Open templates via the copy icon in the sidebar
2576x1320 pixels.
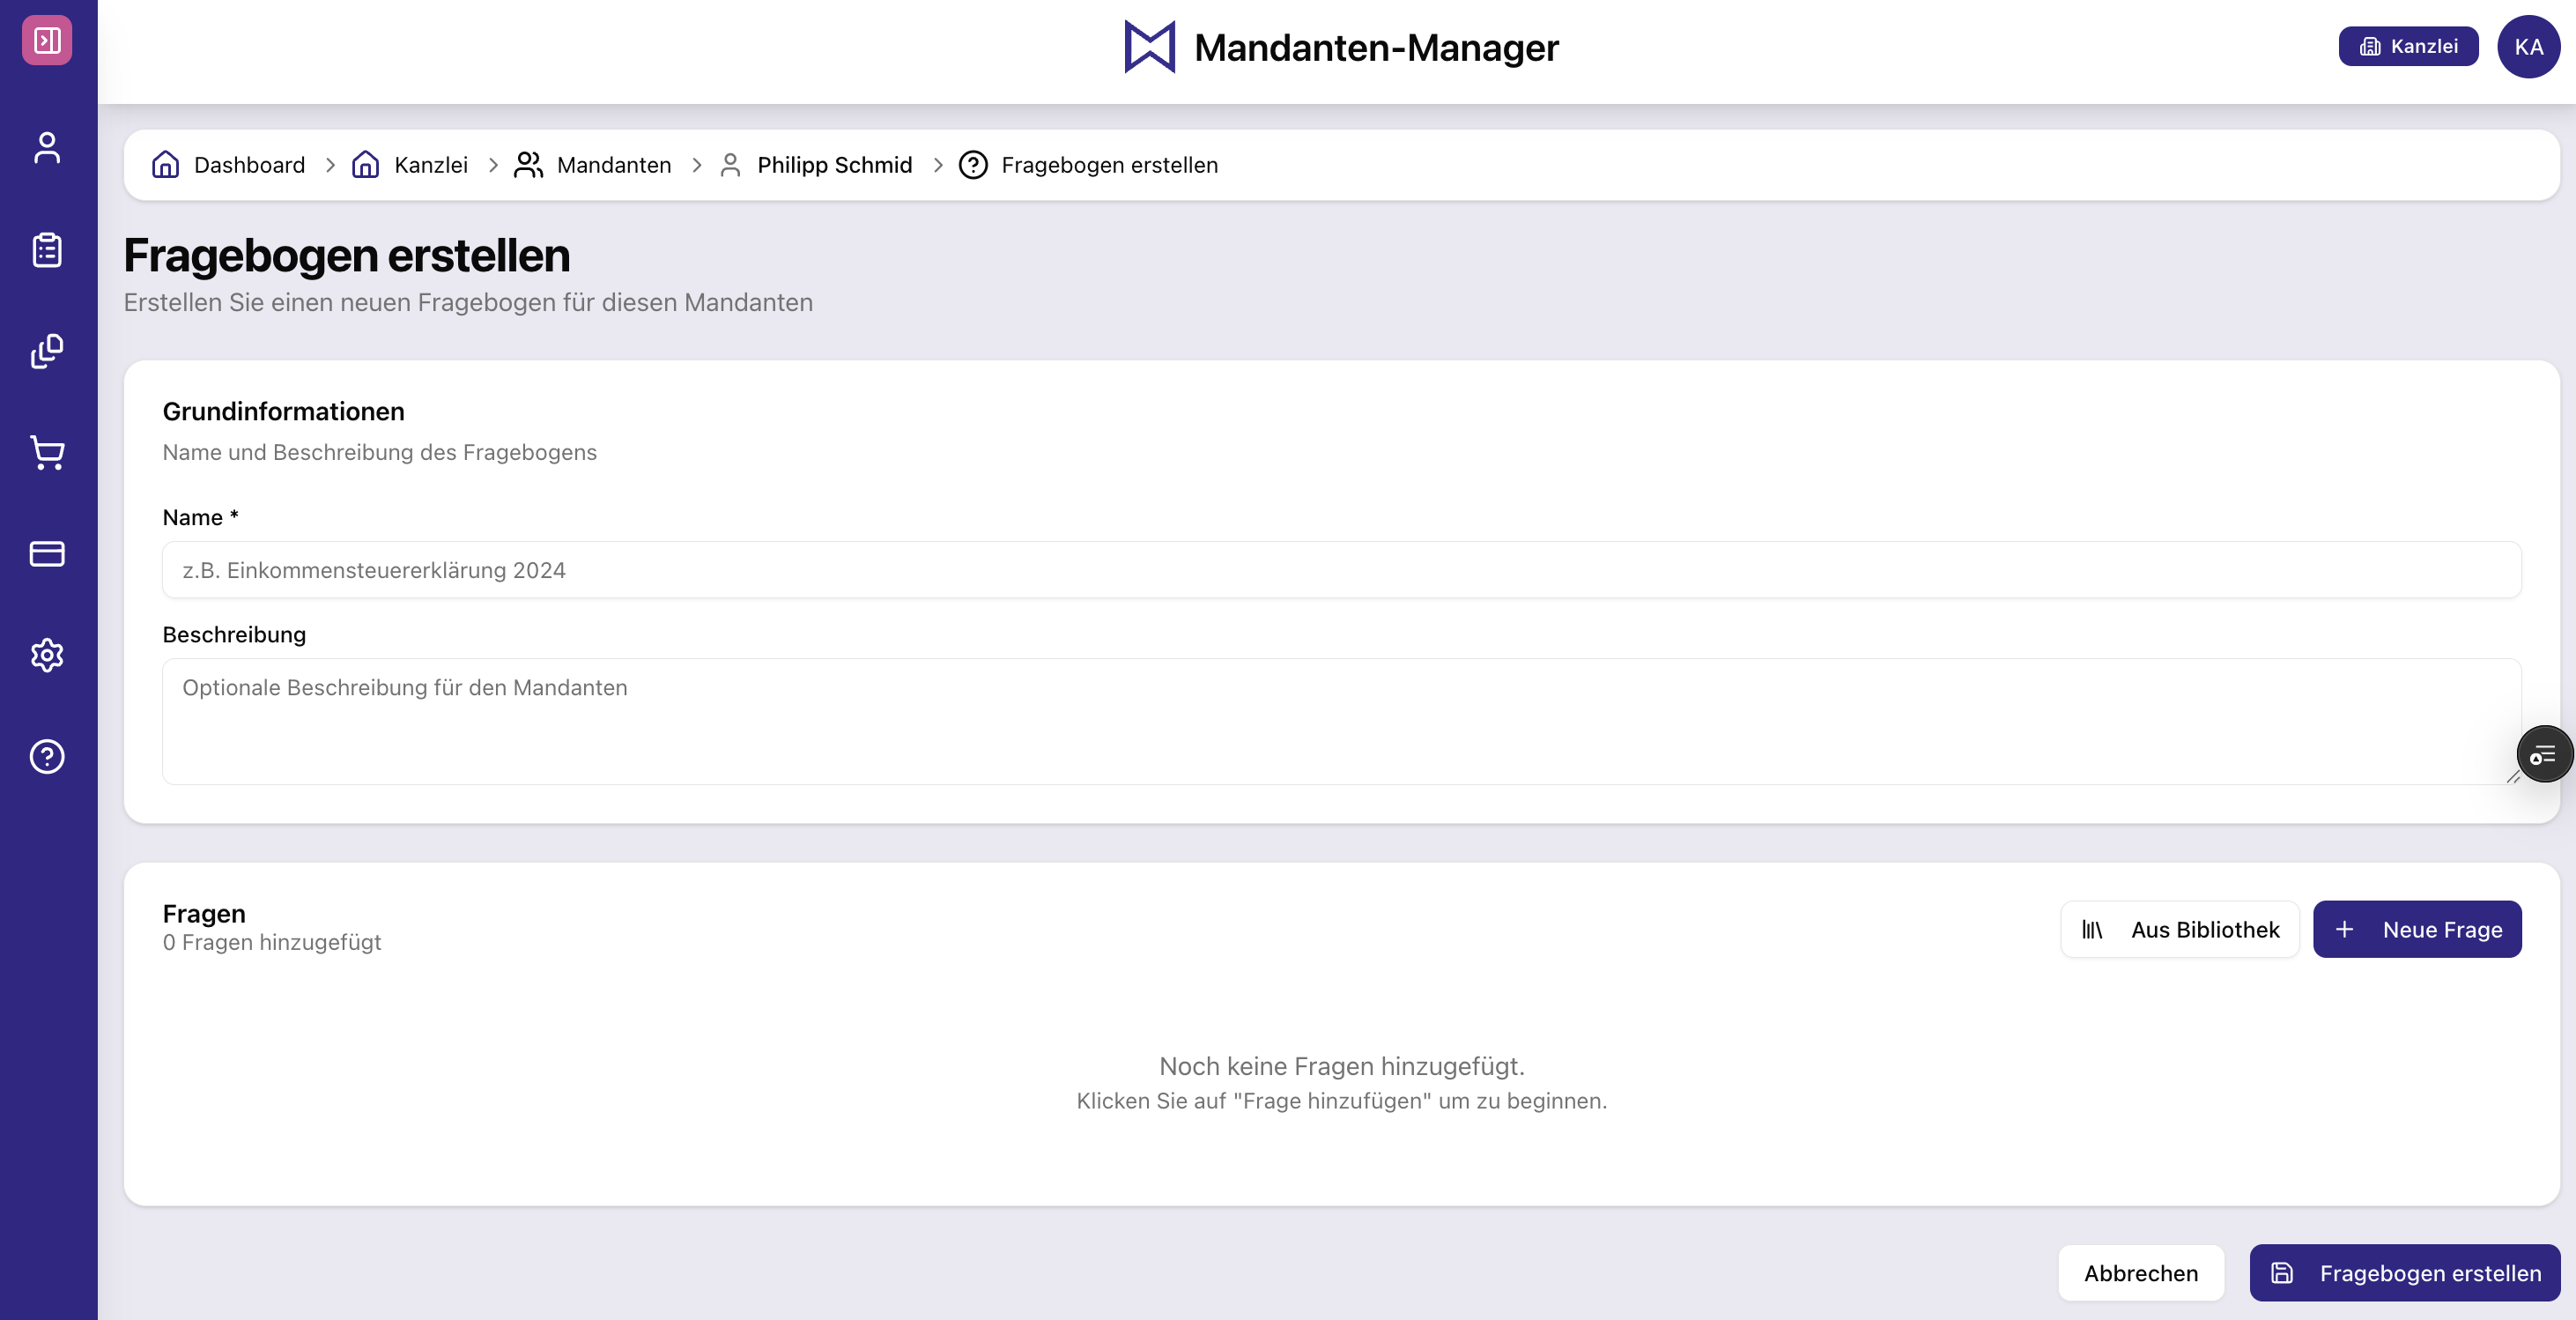pyautogui.click(x=47, y=352)
